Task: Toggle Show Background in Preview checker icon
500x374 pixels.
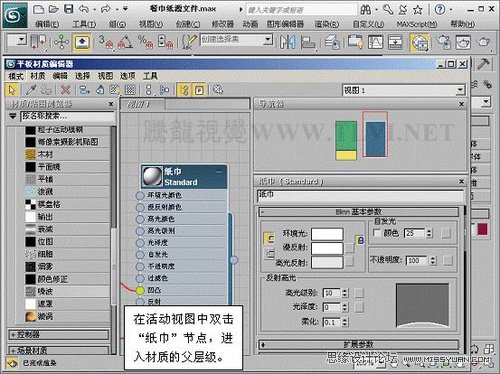Action: [130, 90]
